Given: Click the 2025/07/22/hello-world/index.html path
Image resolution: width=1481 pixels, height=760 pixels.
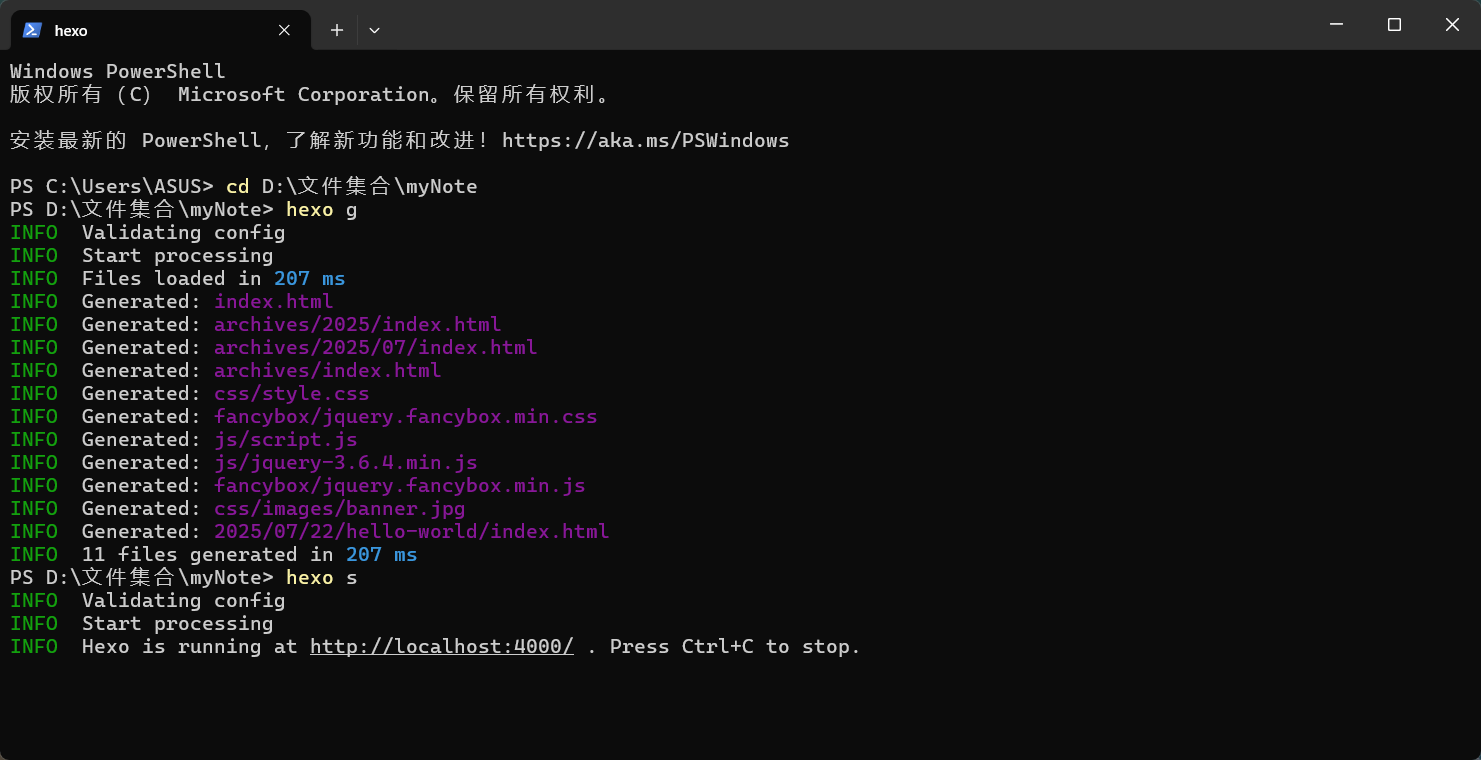Looking at the screenshot, I should (411, 532).
